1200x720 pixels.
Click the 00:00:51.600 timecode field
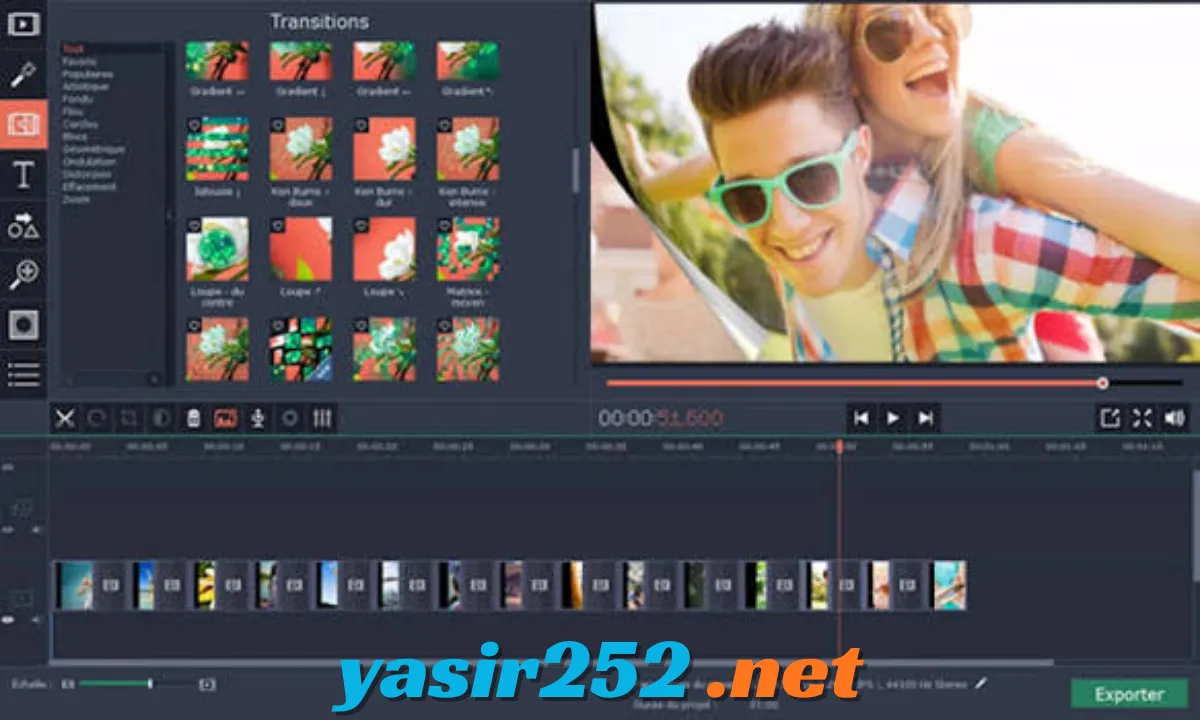click(661, 418)
